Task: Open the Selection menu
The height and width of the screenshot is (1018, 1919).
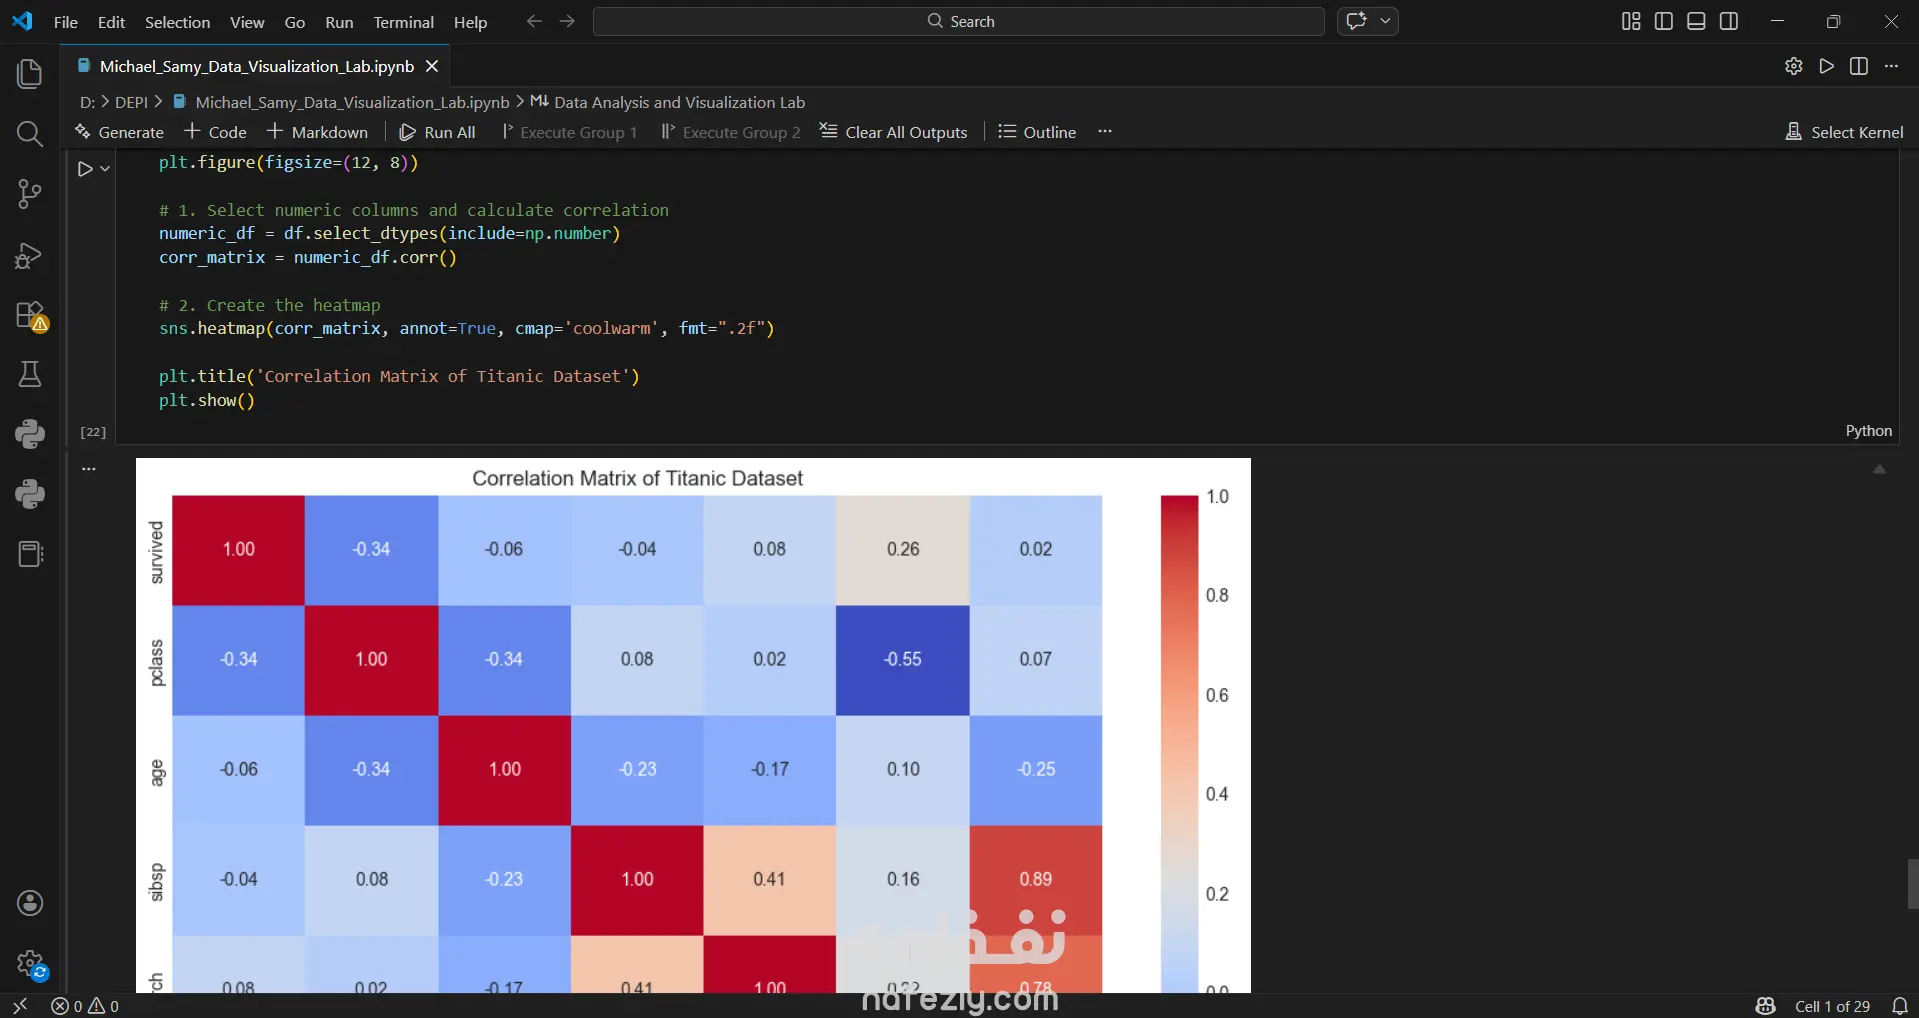Action: (177, 22)
